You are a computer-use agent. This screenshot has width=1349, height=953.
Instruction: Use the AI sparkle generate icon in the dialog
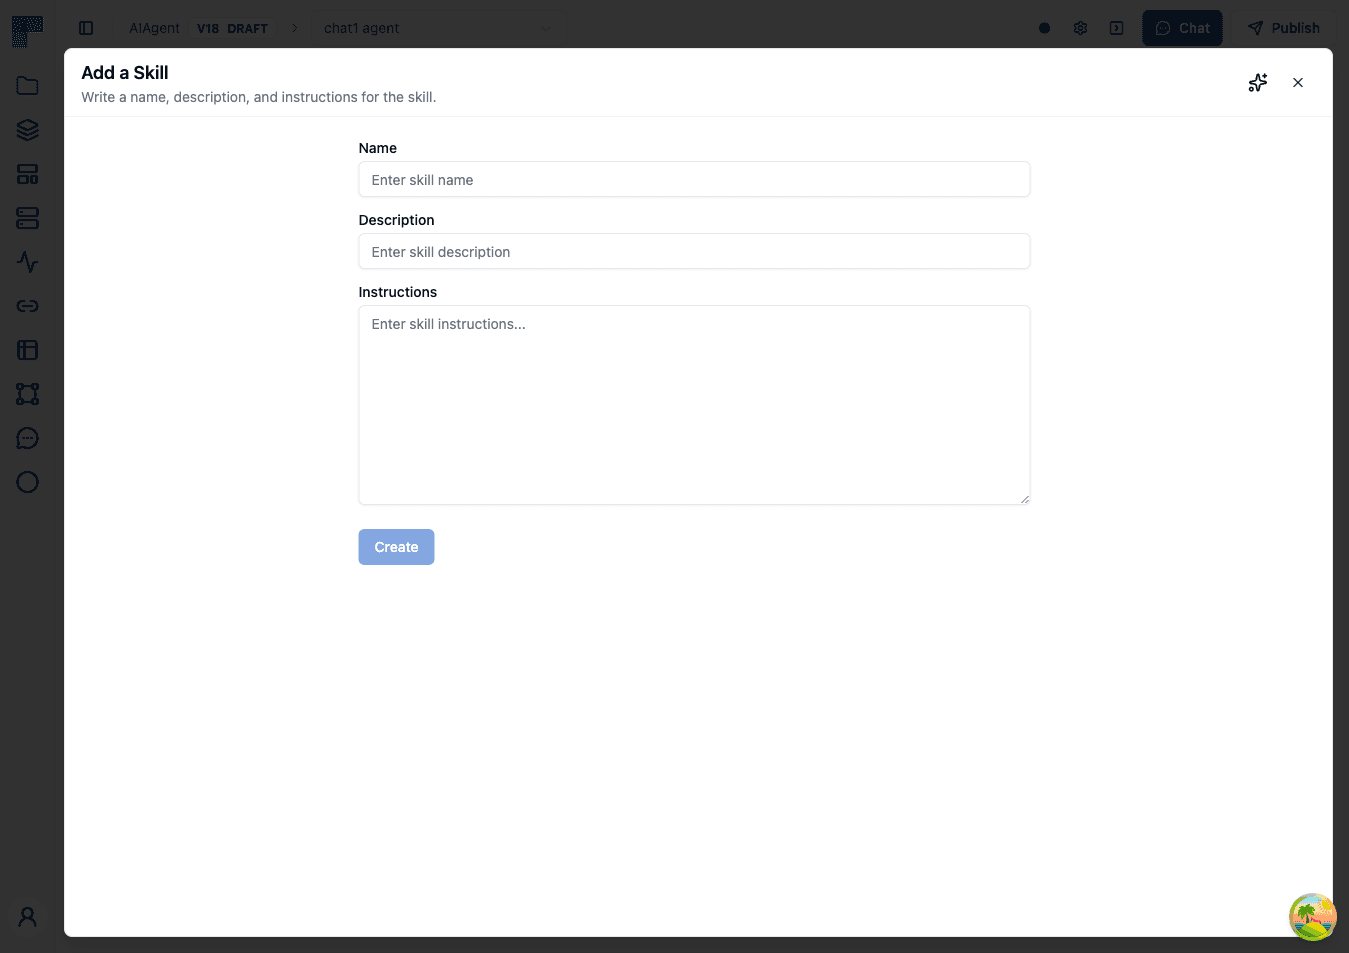click(1257, 82)
